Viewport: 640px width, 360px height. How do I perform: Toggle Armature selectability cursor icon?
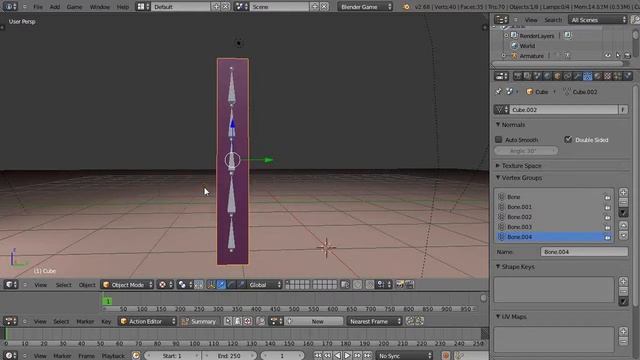(618, 56)
